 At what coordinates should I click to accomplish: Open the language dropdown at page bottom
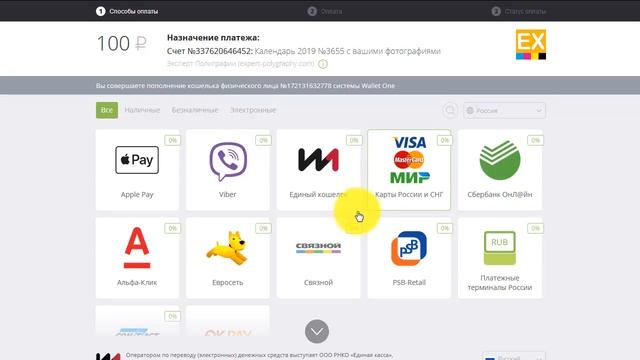pos(514,357)
